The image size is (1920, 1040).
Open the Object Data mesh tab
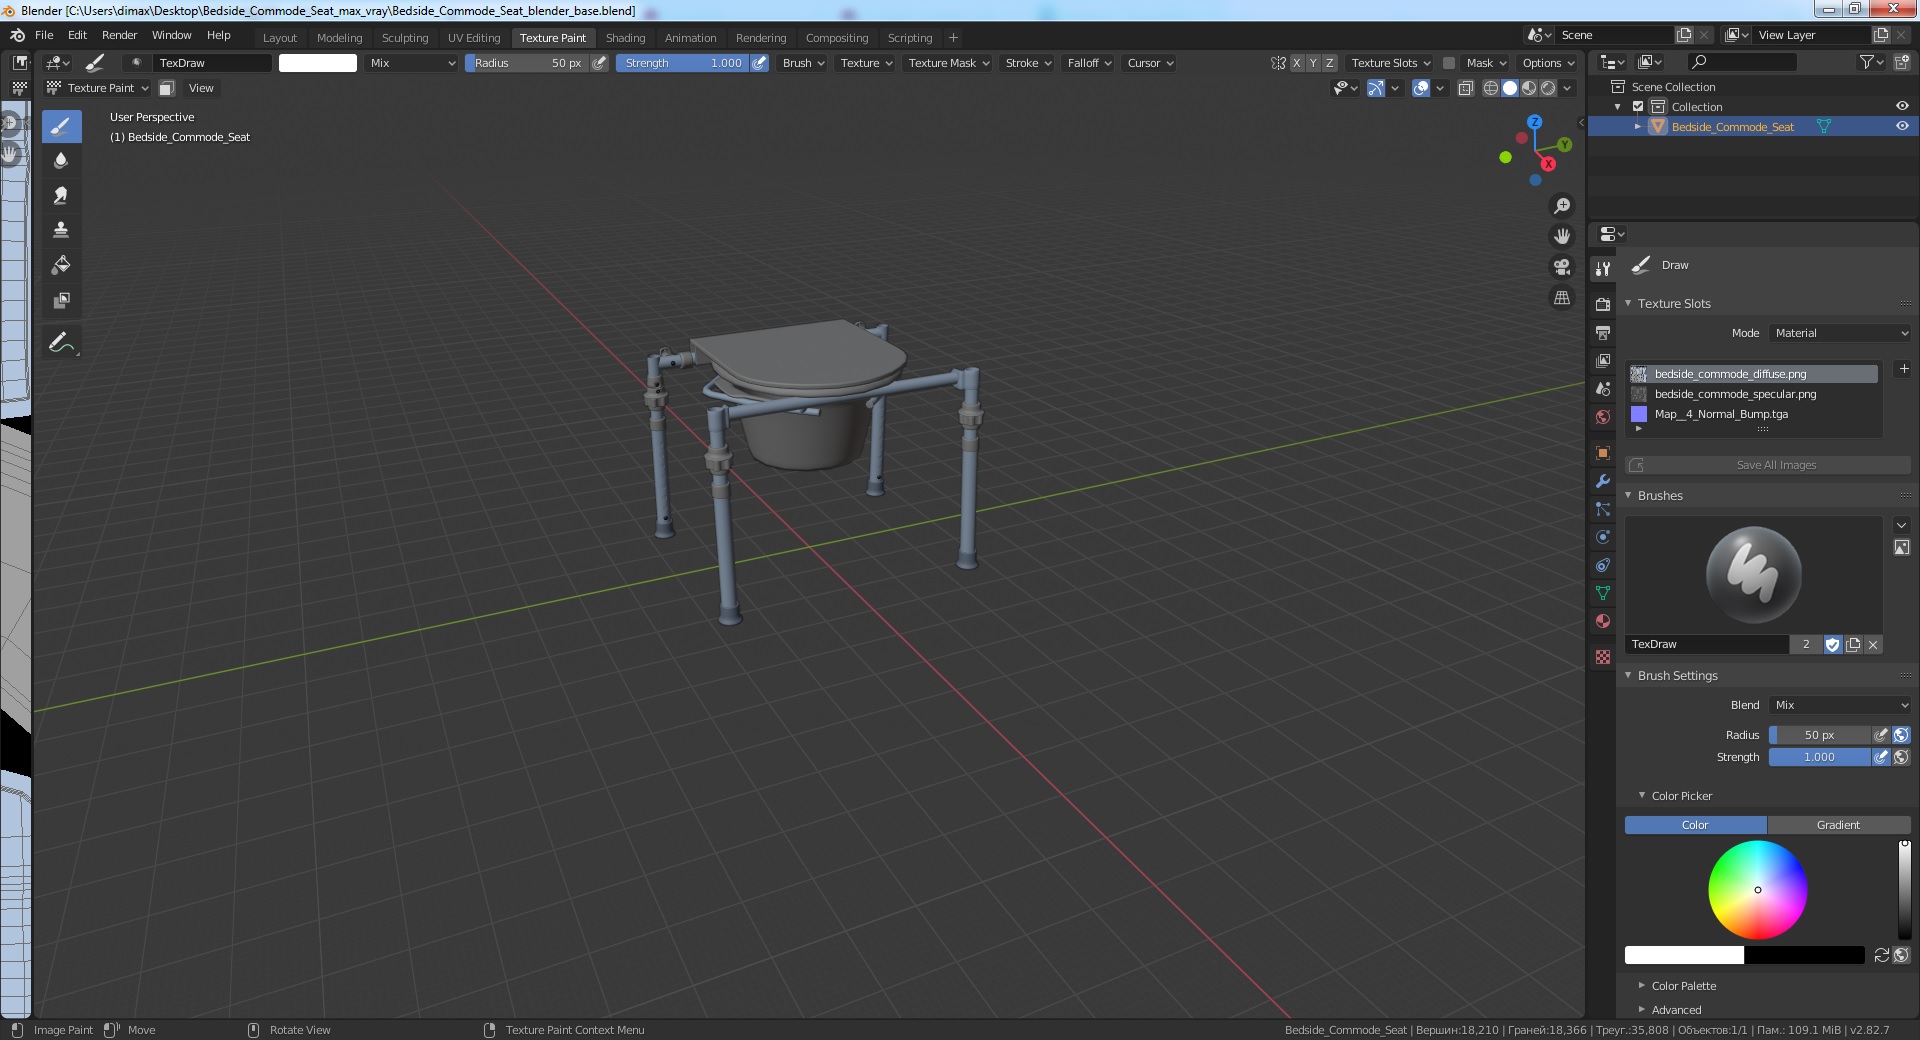pyautogui.click(x=1603, y=593)
